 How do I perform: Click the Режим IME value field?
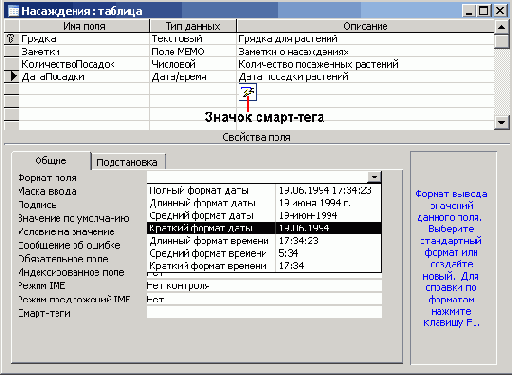(264, 286)
